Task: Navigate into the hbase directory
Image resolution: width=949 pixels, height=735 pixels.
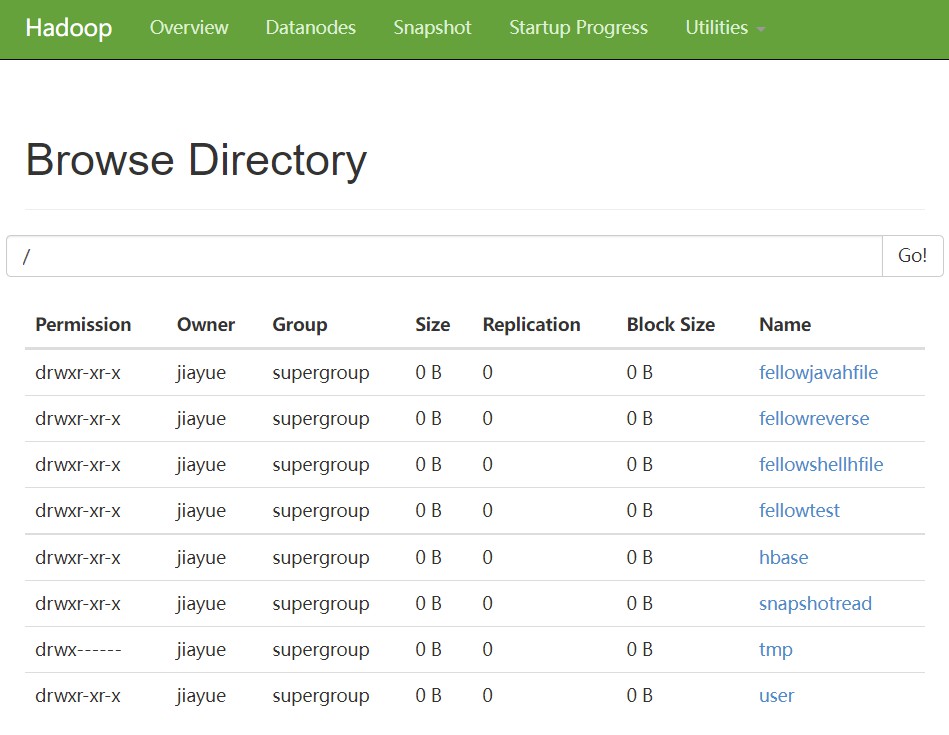Action: tap(783, 558)
